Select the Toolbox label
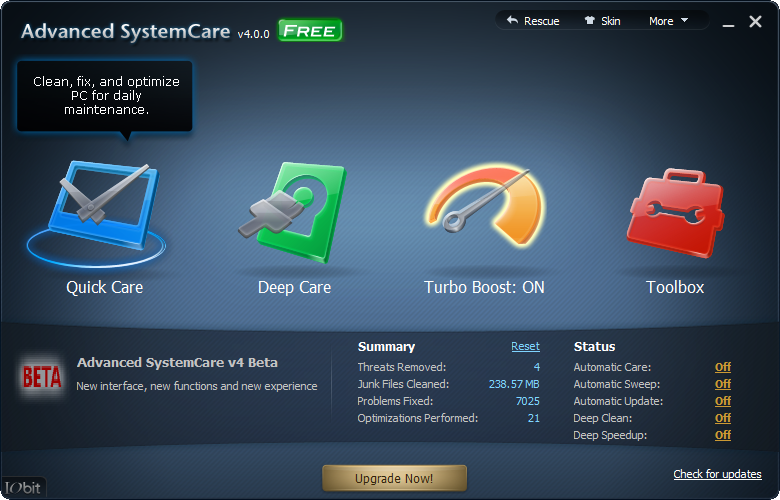The image size is (780, 500). tap(675, 287)
